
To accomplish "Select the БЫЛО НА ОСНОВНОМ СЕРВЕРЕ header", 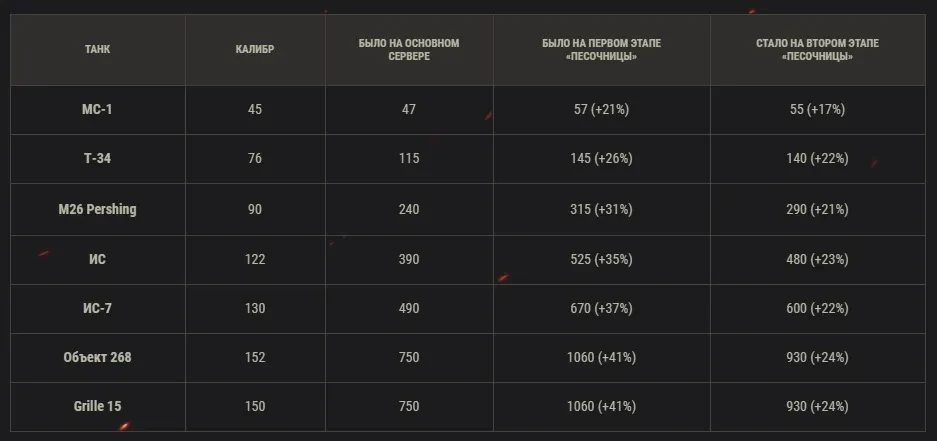I will point(408,50).
